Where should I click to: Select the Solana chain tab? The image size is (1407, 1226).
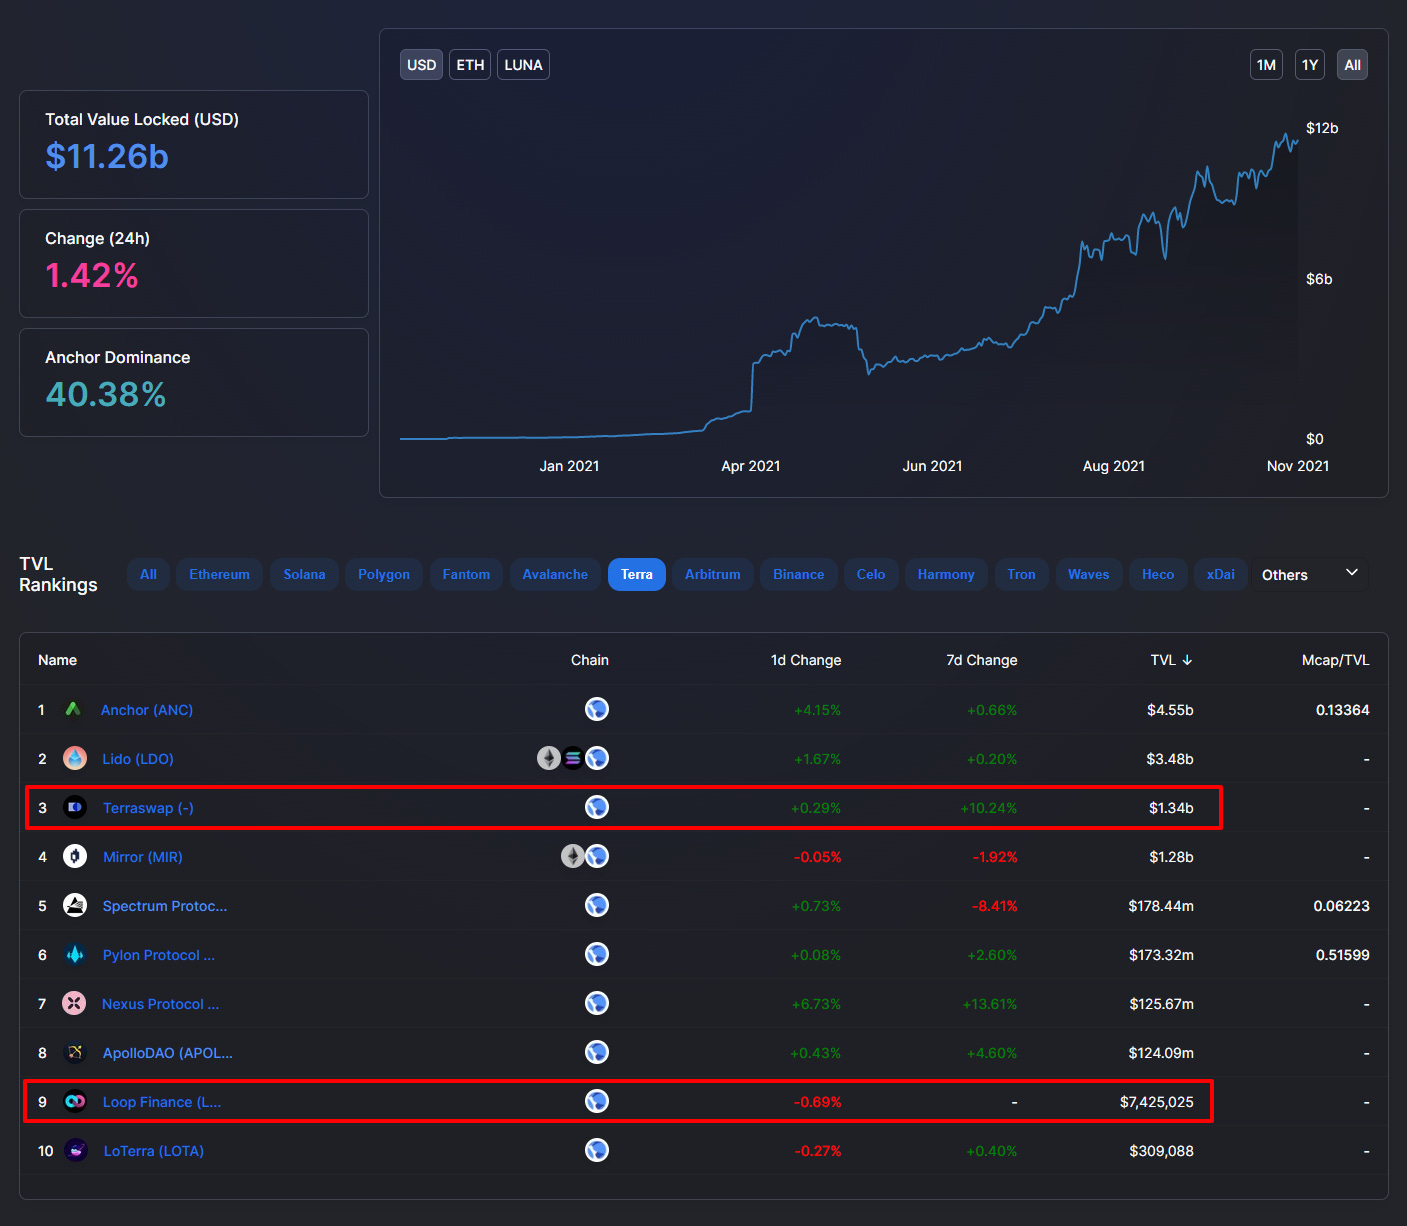[x=304, y=574]
